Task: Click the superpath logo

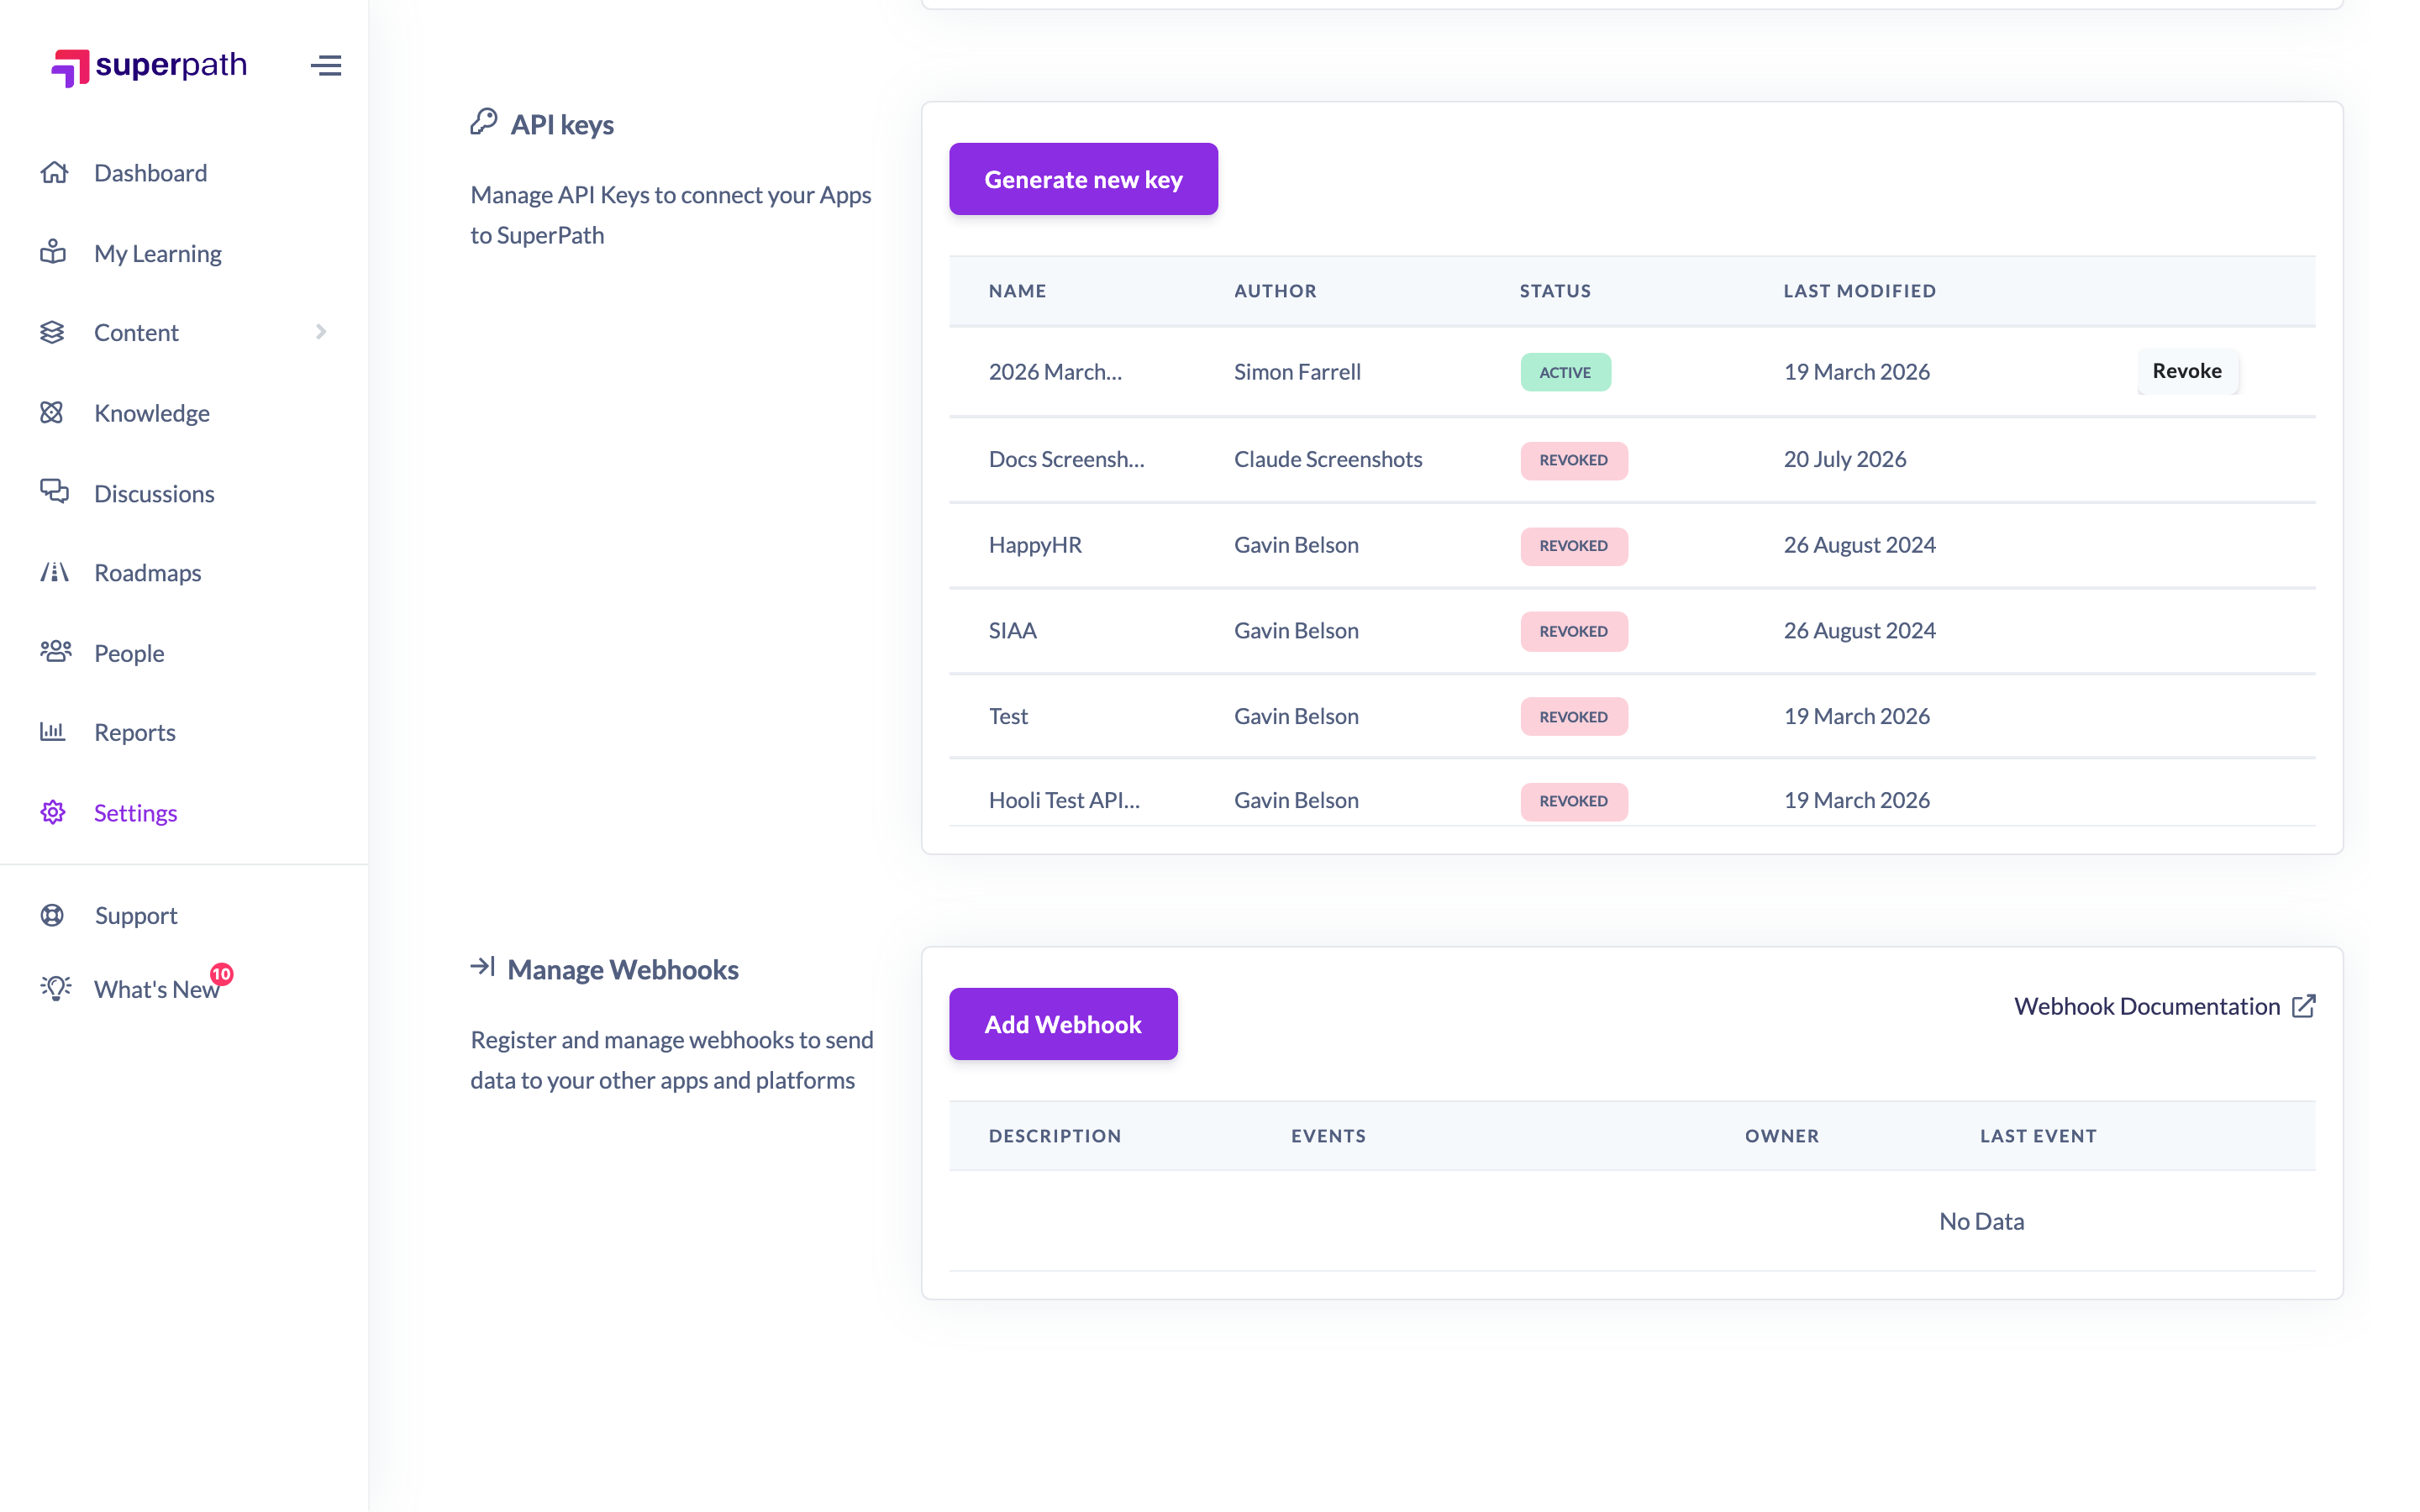Action: click(149, 66)
